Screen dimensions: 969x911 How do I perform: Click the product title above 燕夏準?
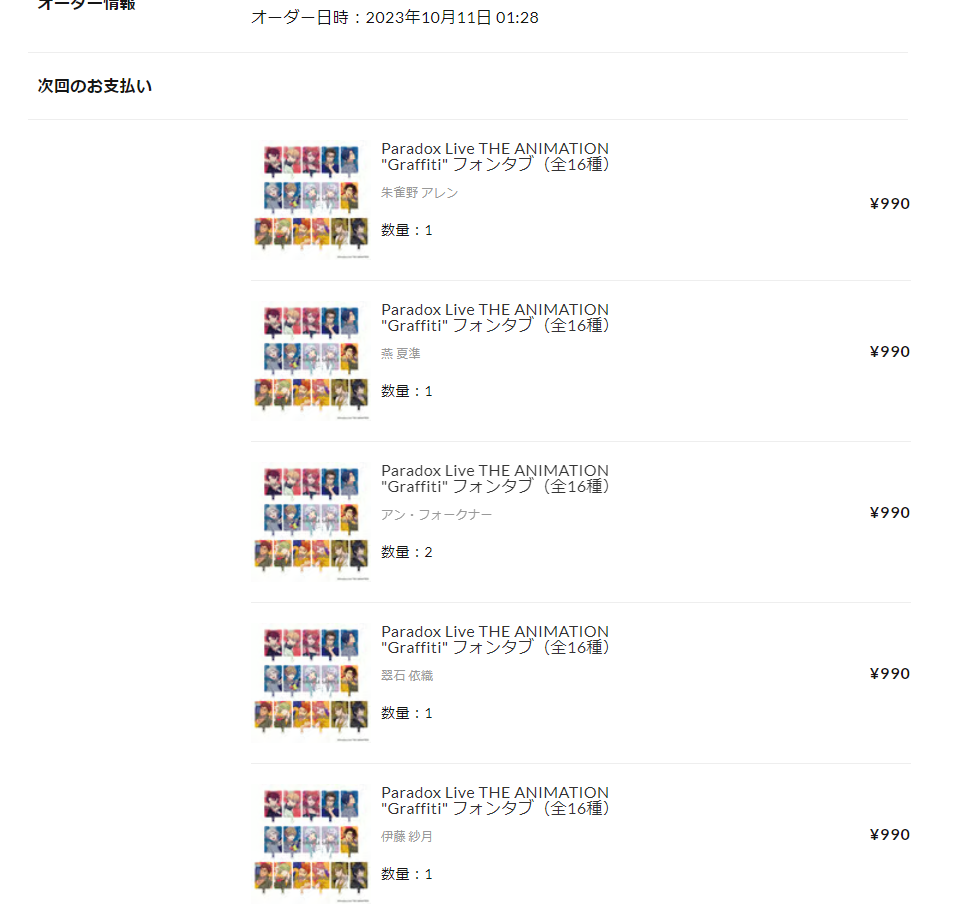tap(495, 318)
